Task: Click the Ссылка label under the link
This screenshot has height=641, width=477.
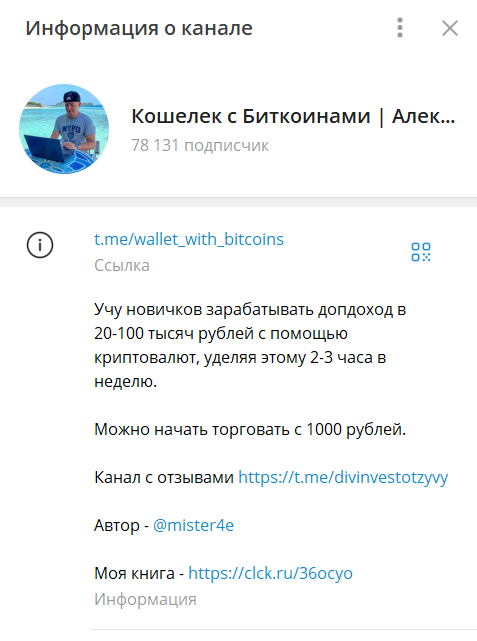Action: pyautogui.click(x=122, y=266)
